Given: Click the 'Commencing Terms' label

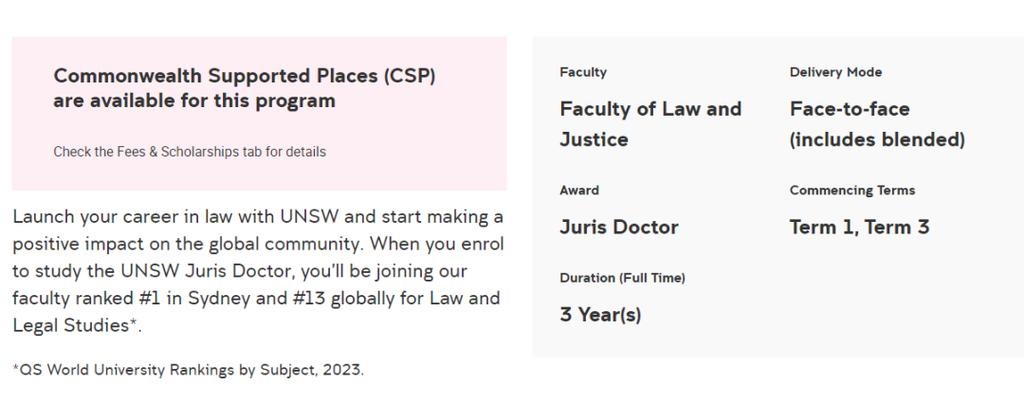Looking at the screenshot, I should pyautogui.click(x=852, y=191).
